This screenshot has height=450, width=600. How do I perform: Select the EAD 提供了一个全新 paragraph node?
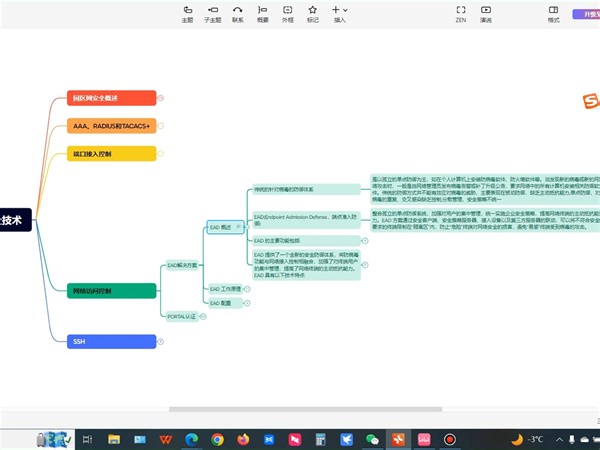[x=307, y=265]
